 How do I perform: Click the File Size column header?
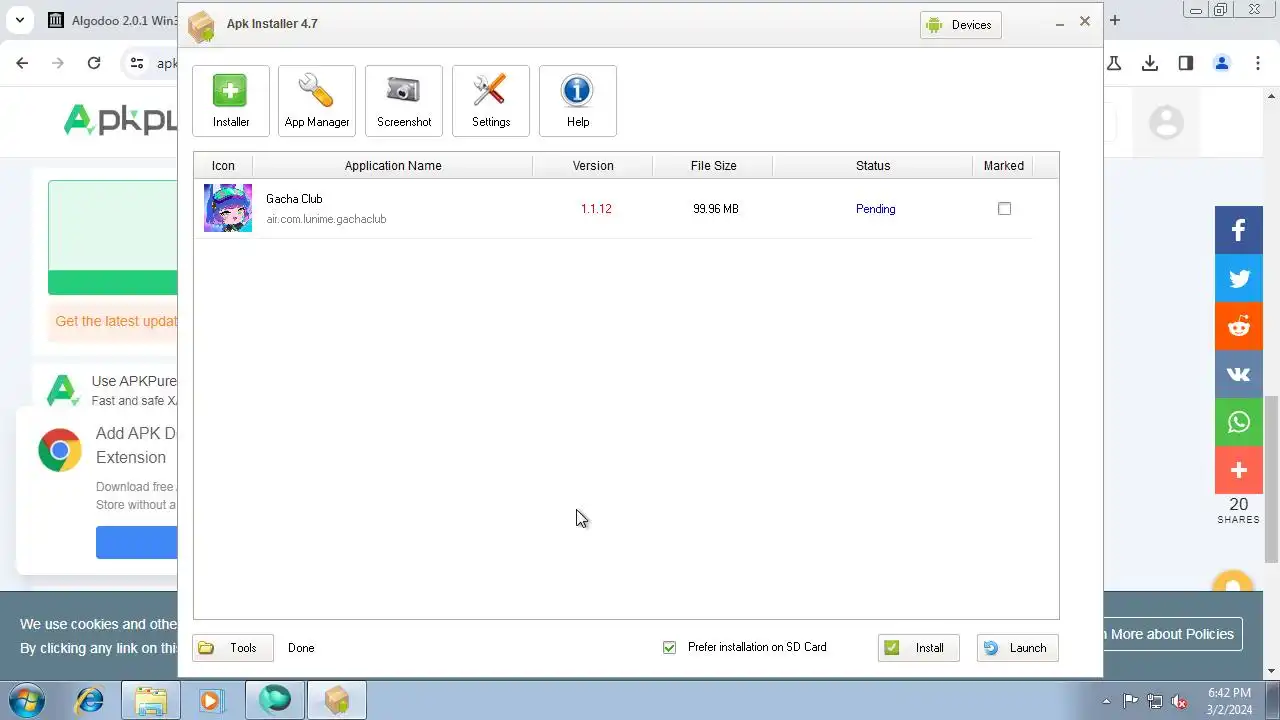coord(714,166)
